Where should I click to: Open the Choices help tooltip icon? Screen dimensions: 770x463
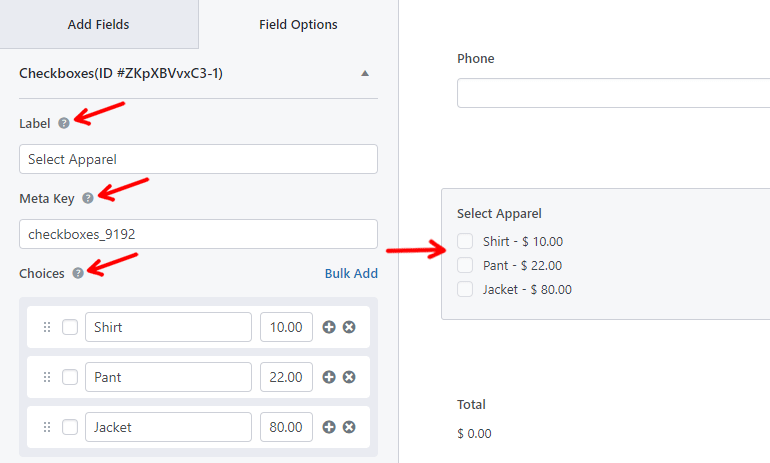tap(78, 273)
